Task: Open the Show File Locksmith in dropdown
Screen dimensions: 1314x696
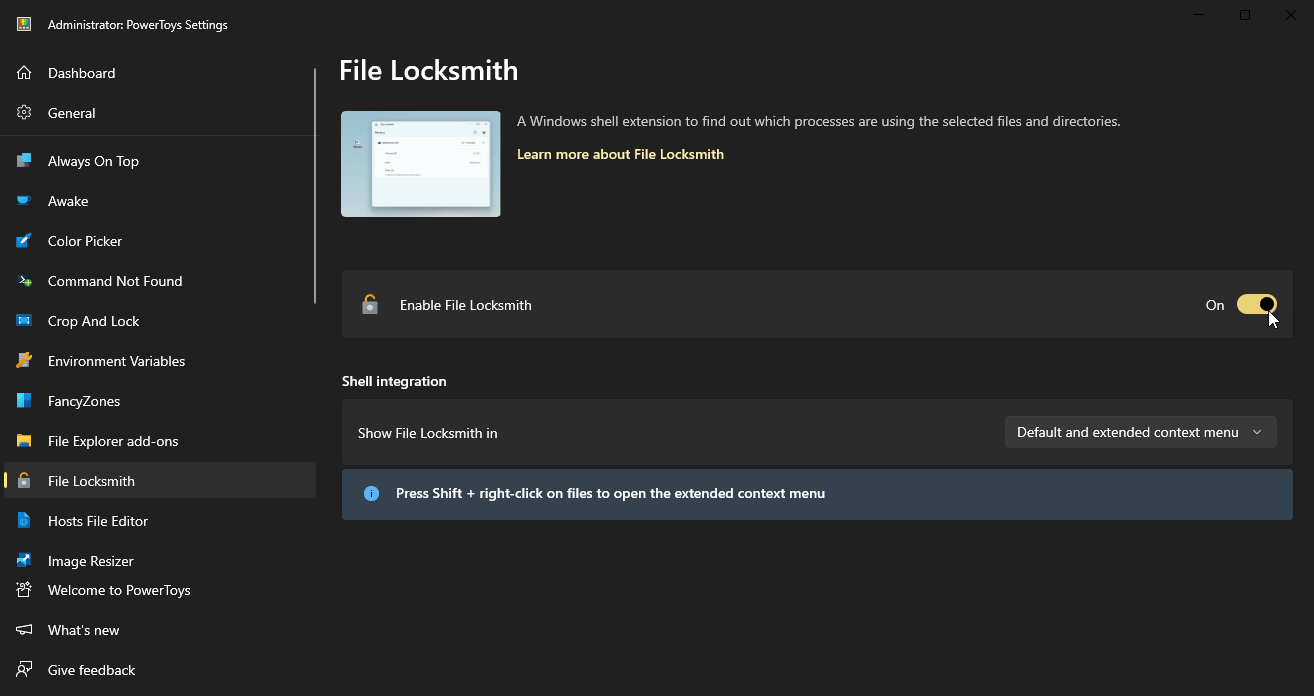Action: click(1140, 432)
